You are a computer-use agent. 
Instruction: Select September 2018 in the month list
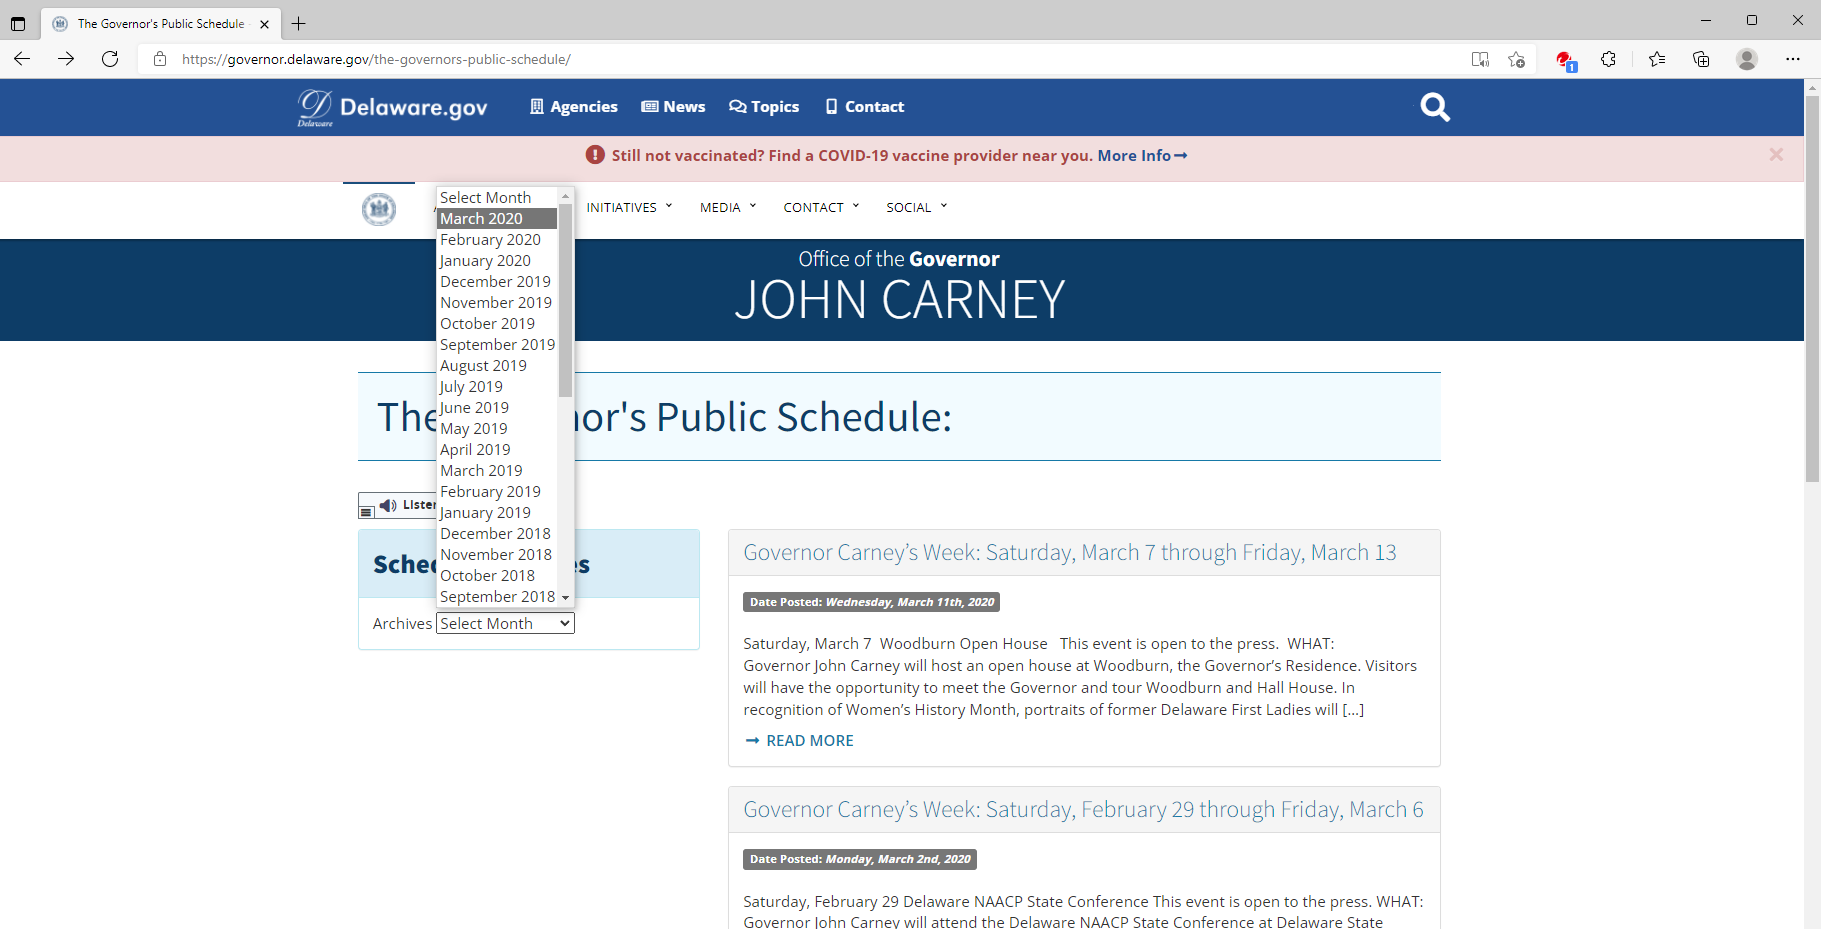(497, 596)
